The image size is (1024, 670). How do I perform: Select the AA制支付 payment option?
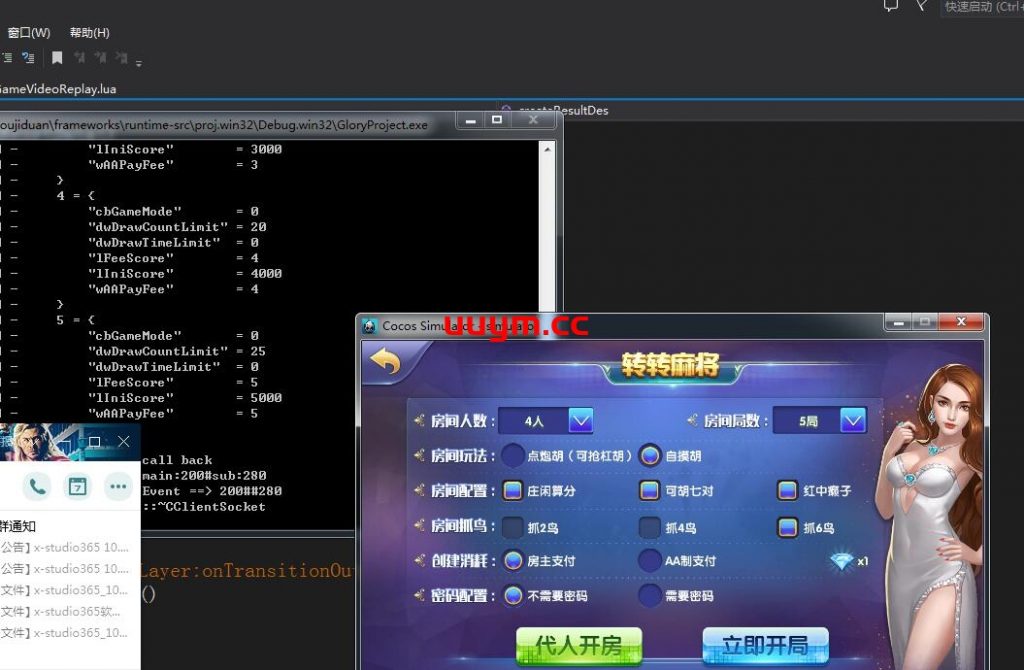pos(650,561)
